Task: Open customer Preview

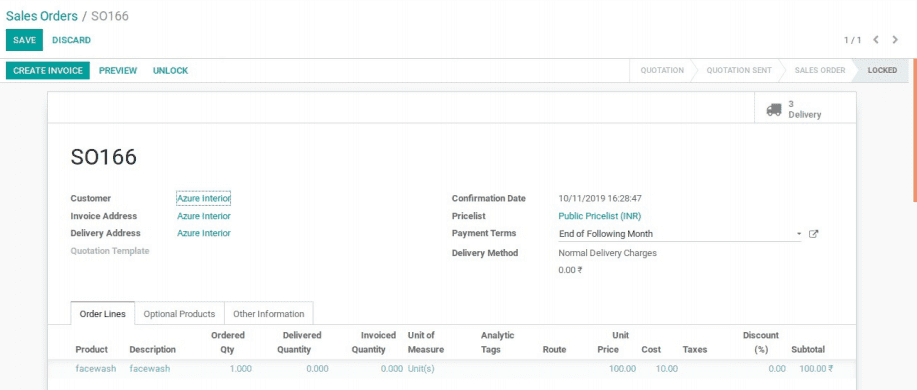Action: coord(118,71)
